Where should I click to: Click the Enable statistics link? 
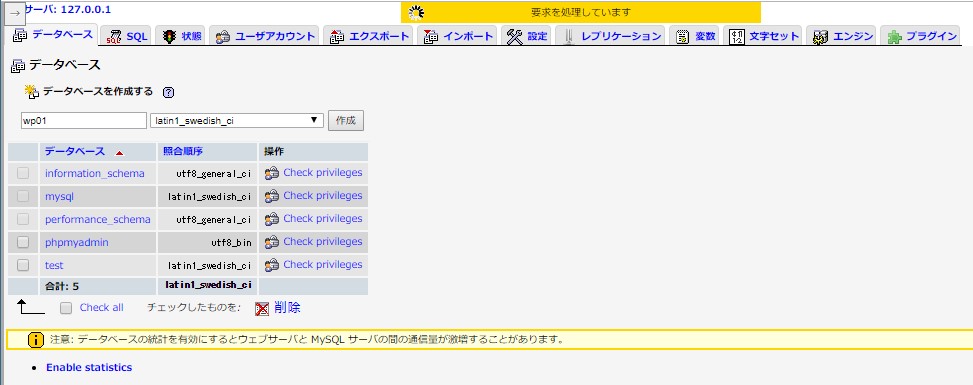point(89,367)
